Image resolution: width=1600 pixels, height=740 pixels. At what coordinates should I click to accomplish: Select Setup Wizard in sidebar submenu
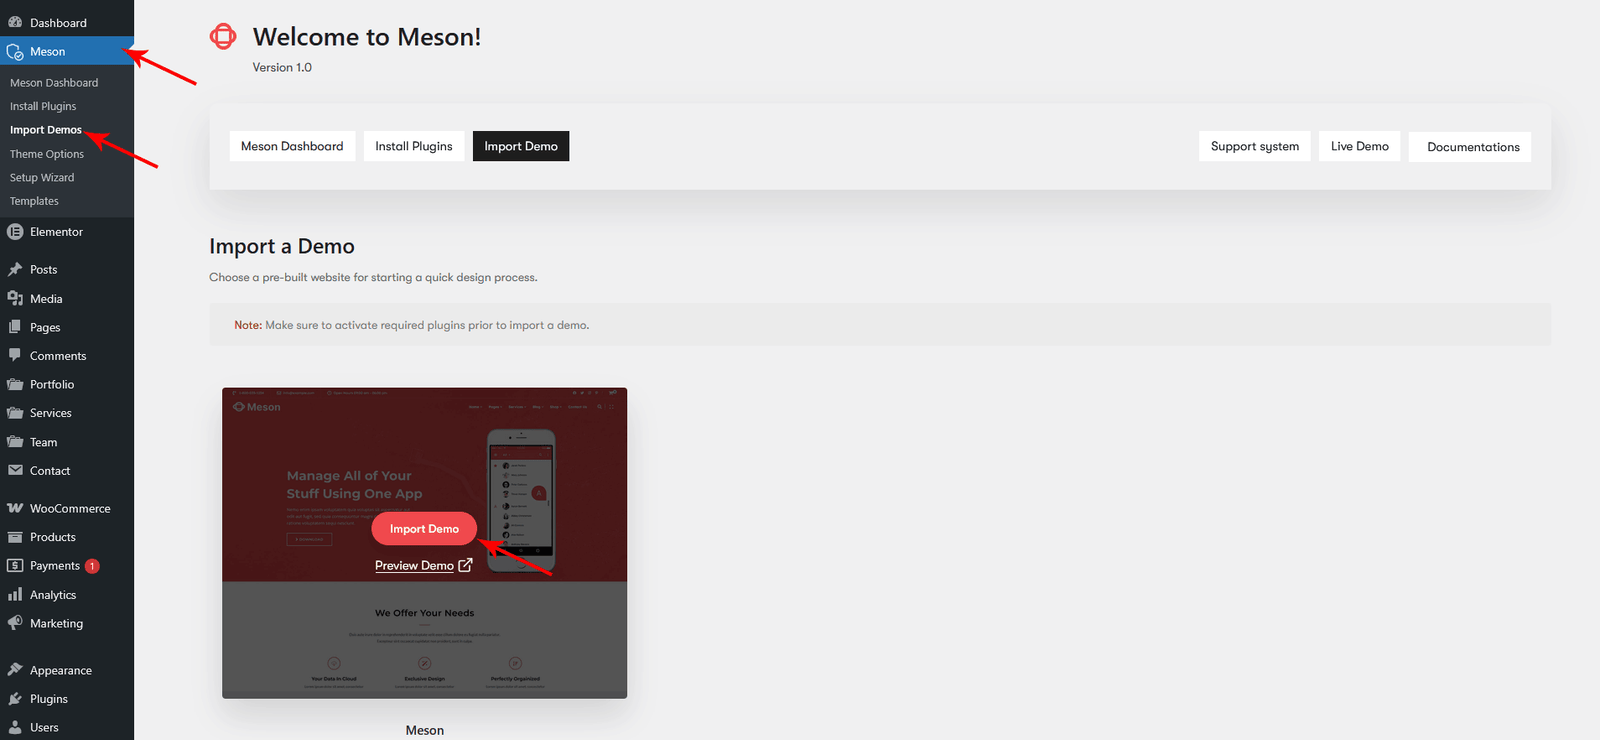[42, 177]
